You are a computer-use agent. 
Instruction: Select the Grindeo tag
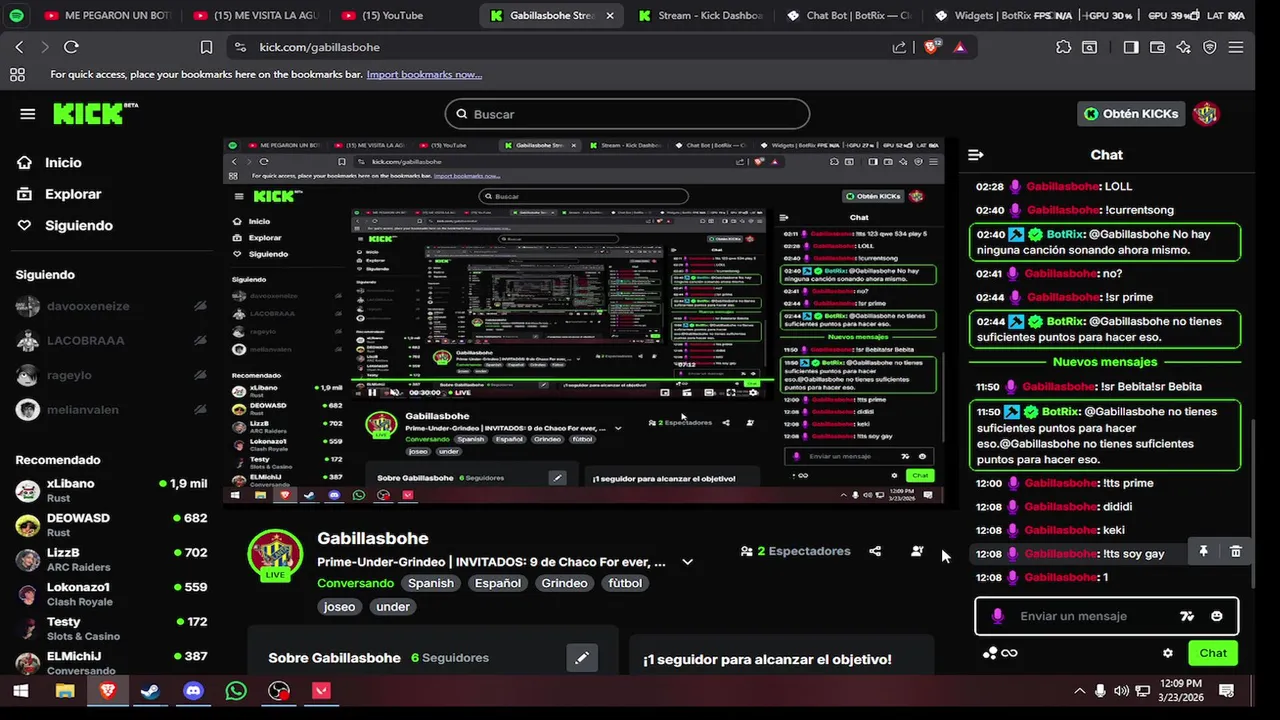tap(564, 583)
